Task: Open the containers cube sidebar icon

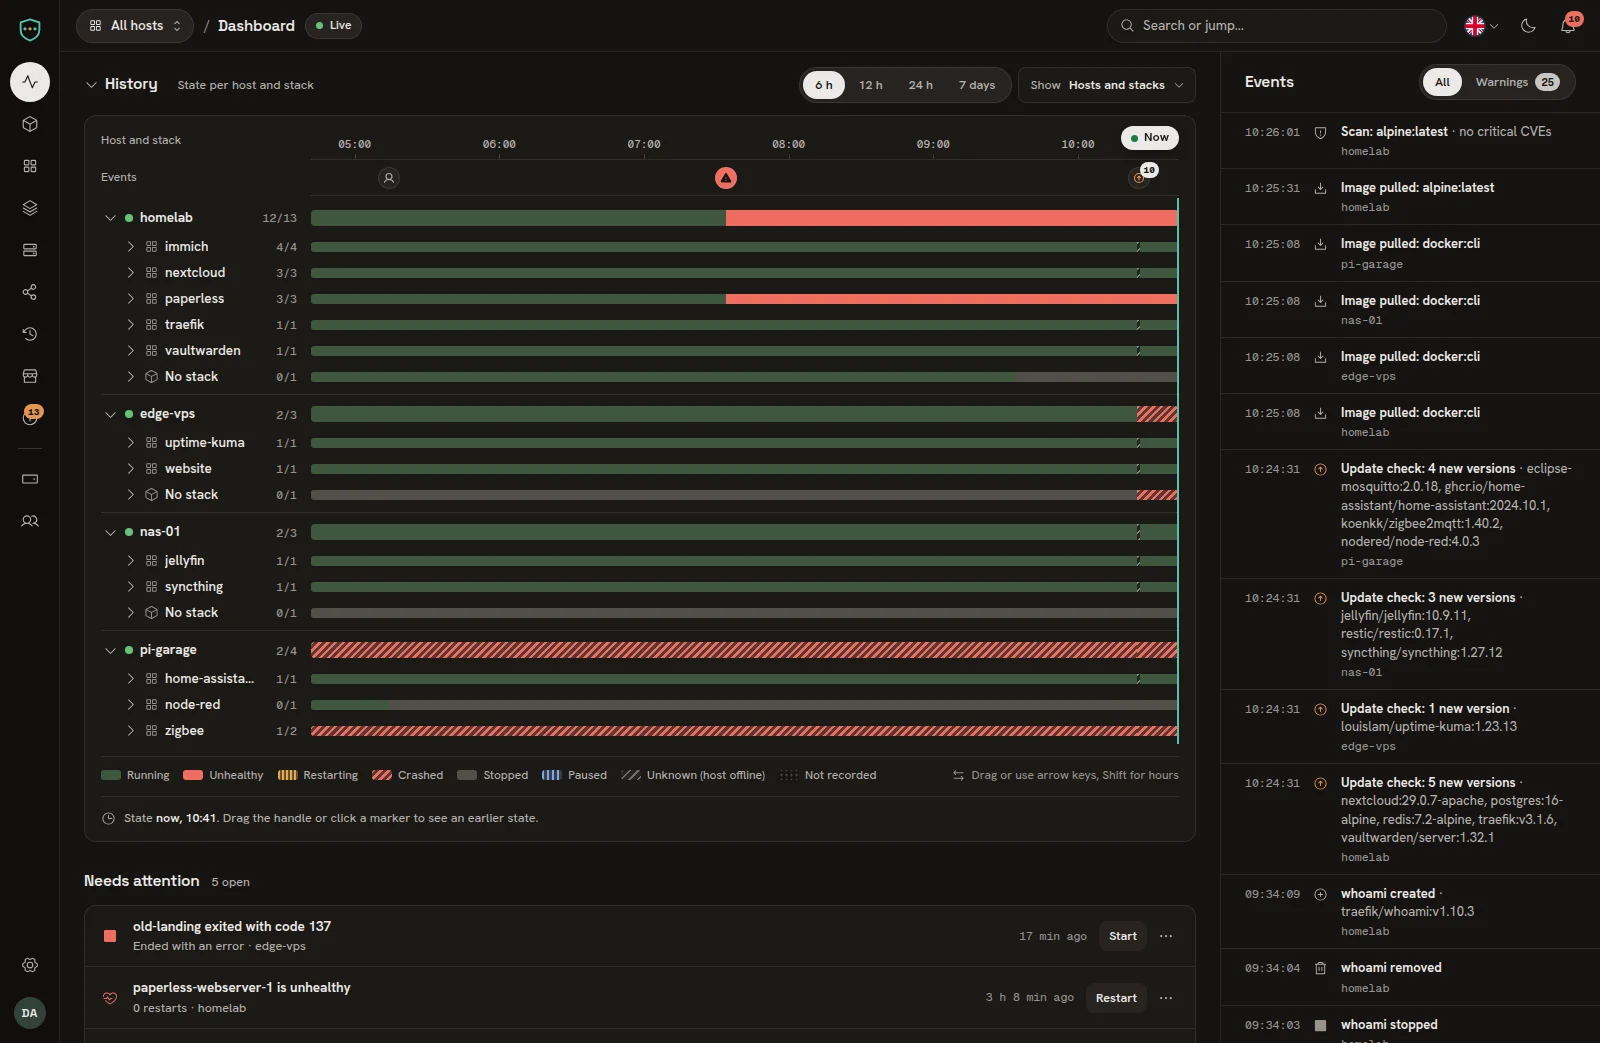Action: (x=30, y=124)
